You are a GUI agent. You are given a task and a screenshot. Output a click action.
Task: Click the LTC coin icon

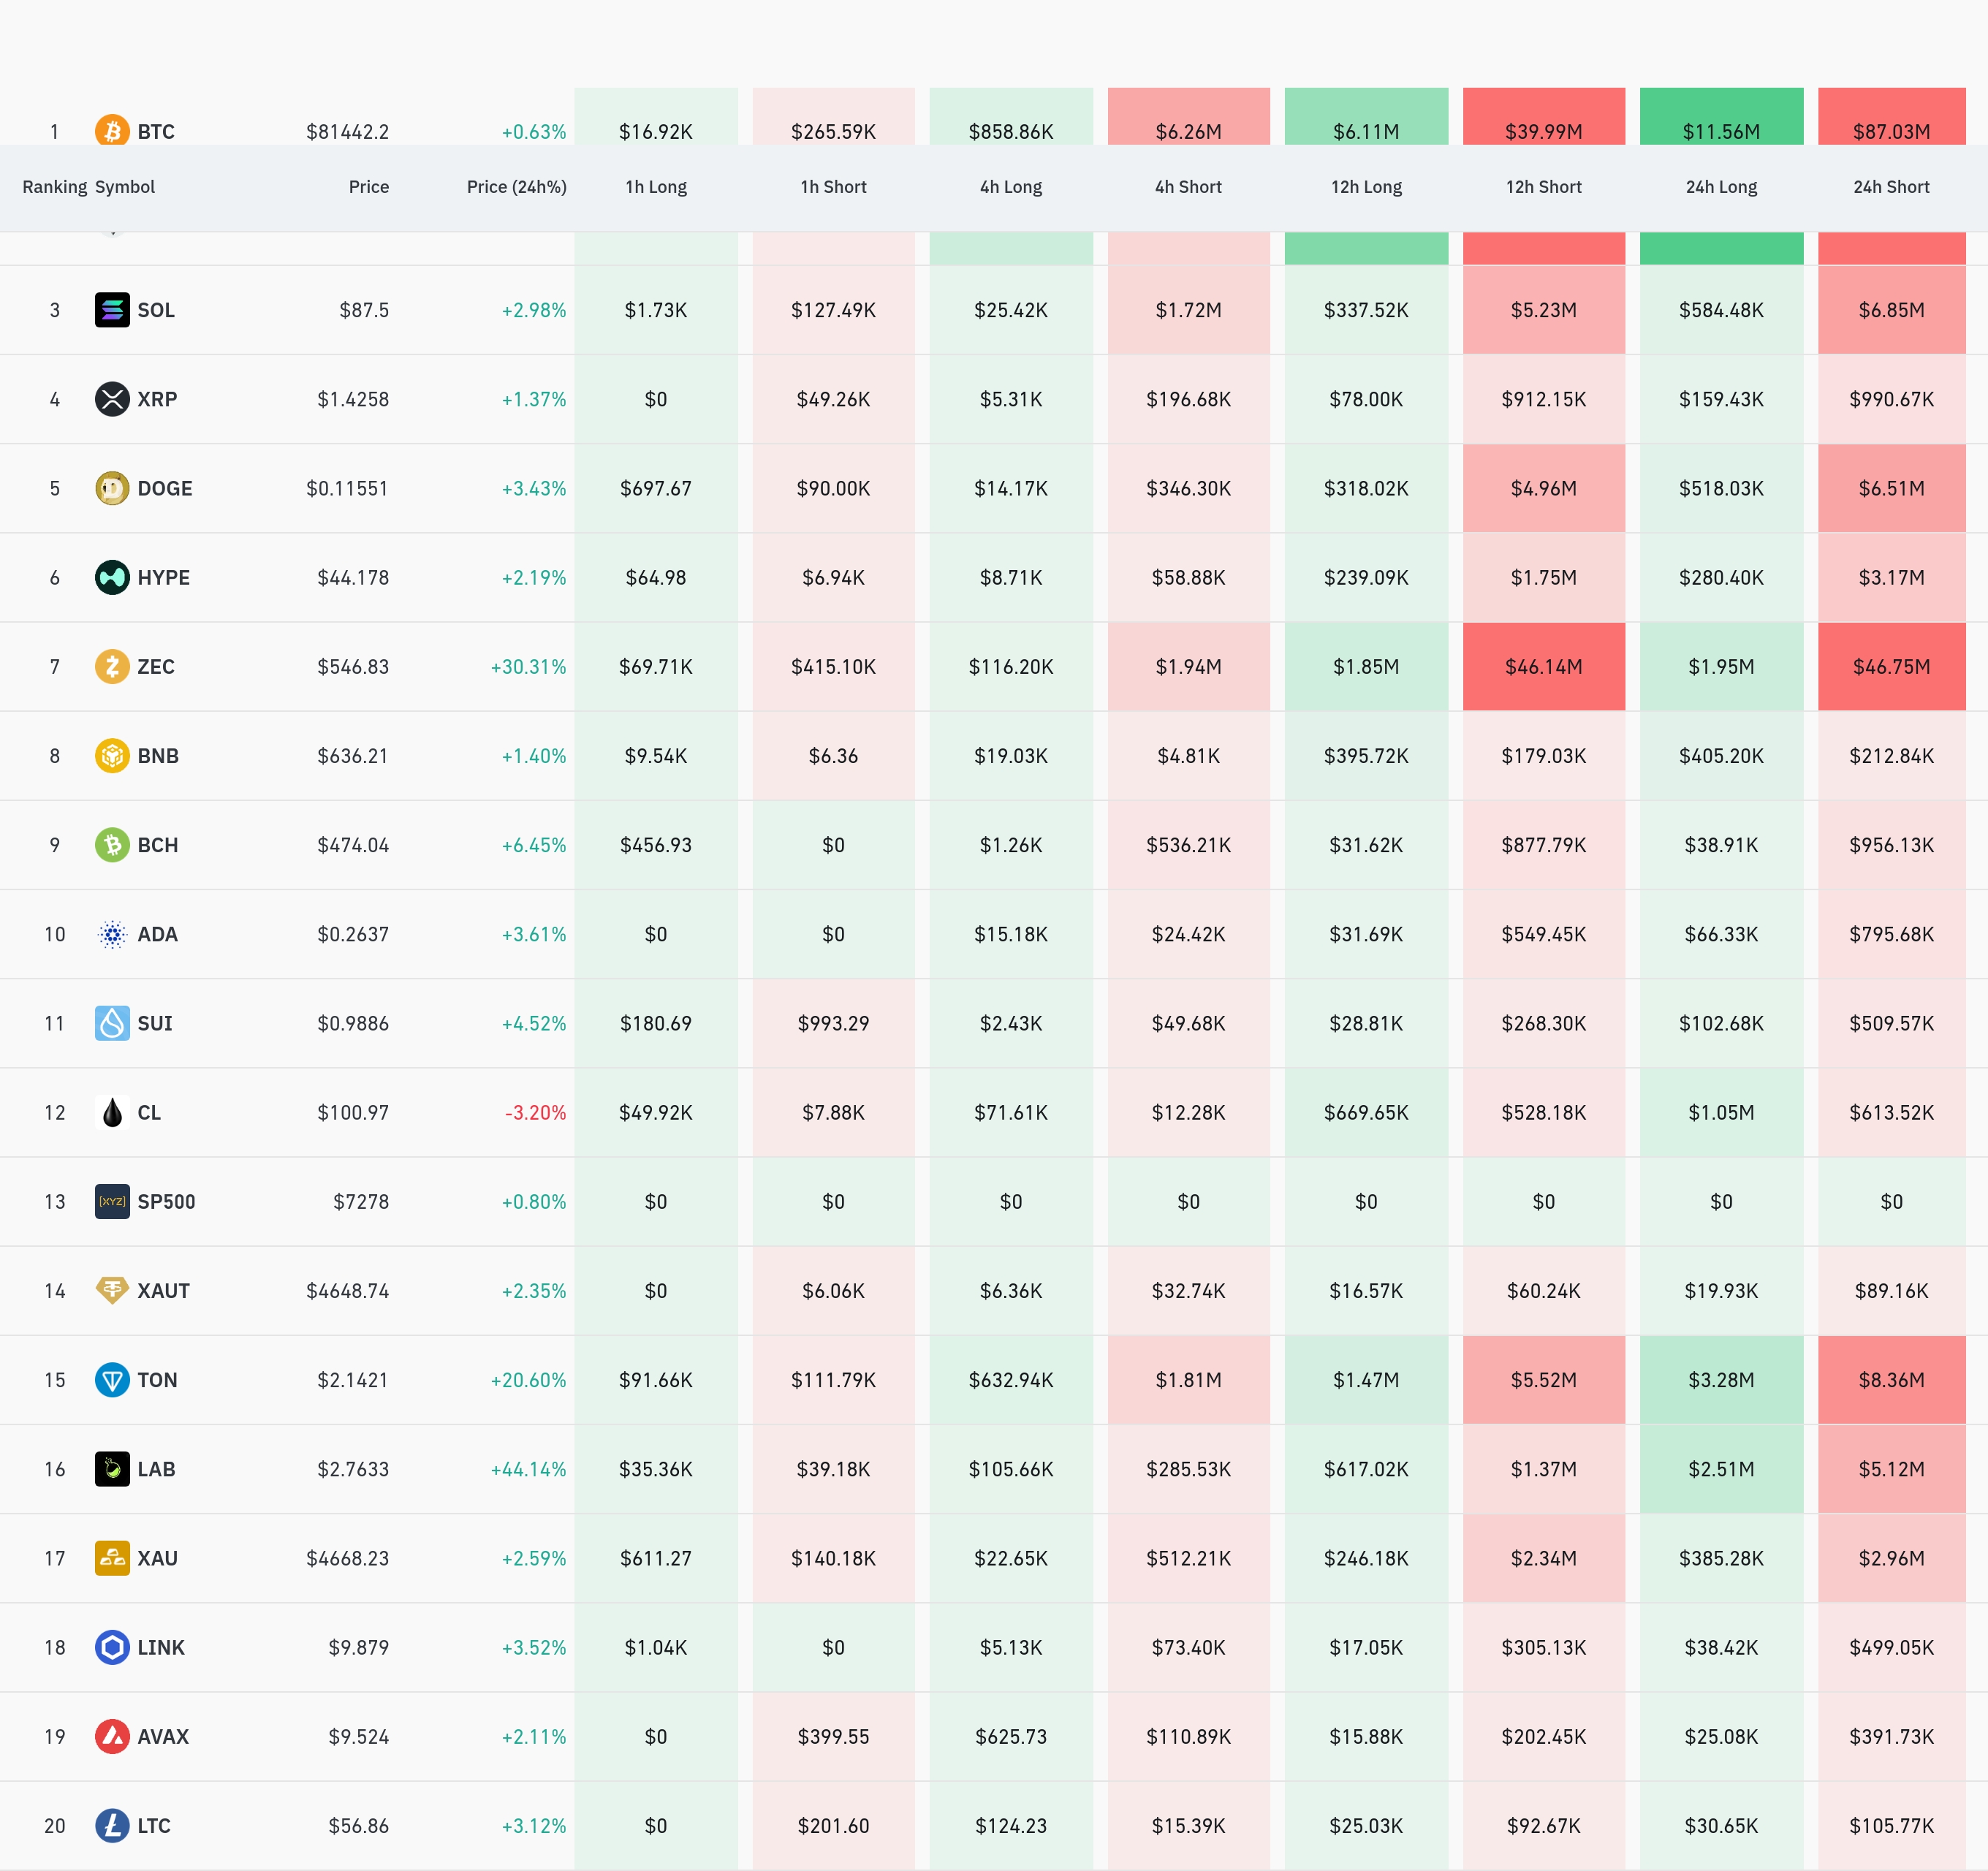[x=112, y=1826]
